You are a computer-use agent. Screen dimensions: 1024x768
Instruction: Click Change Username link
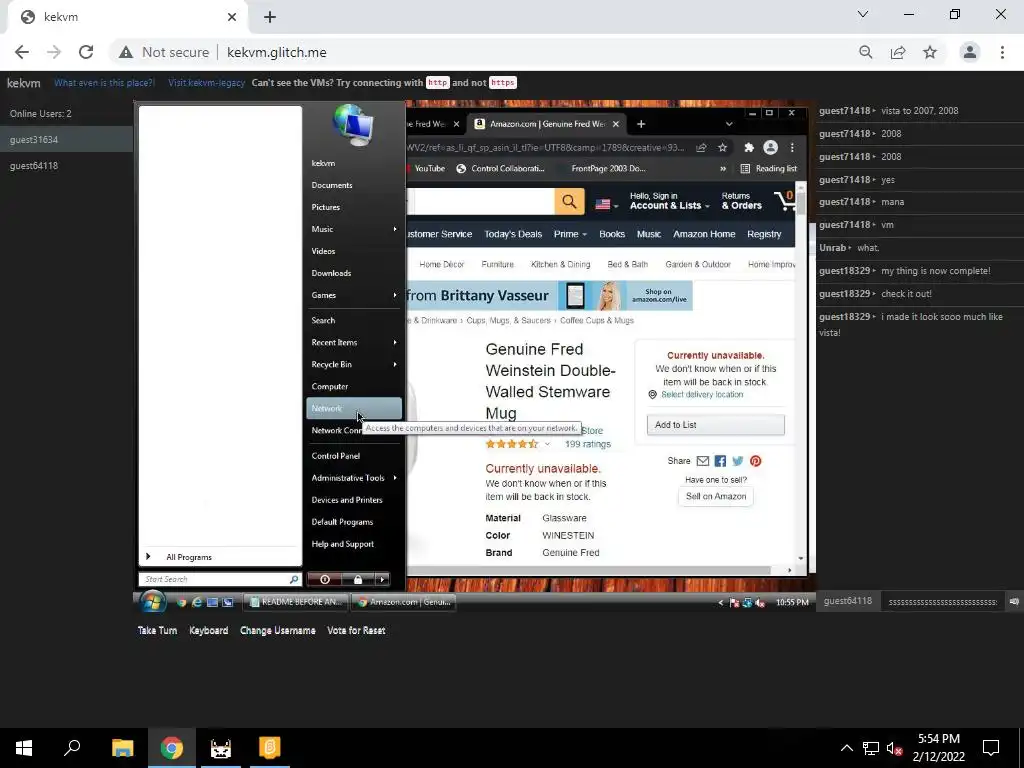click(x=278, y=630)
